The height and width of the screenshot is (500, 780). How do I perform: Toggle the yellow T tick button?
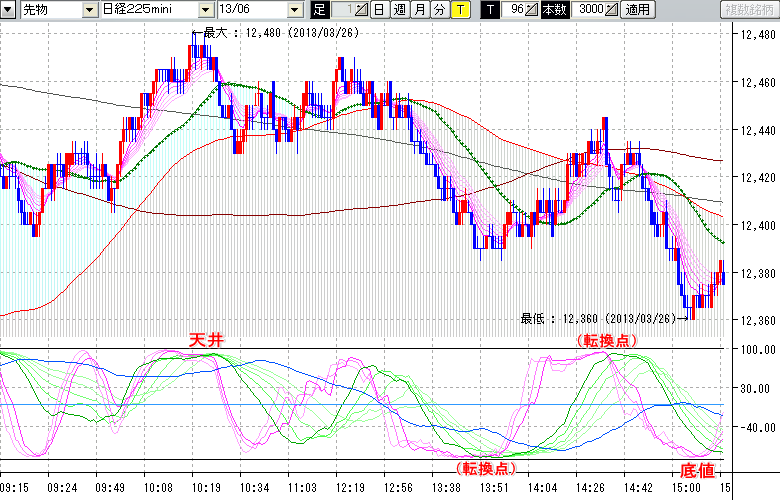pos(458,10)
